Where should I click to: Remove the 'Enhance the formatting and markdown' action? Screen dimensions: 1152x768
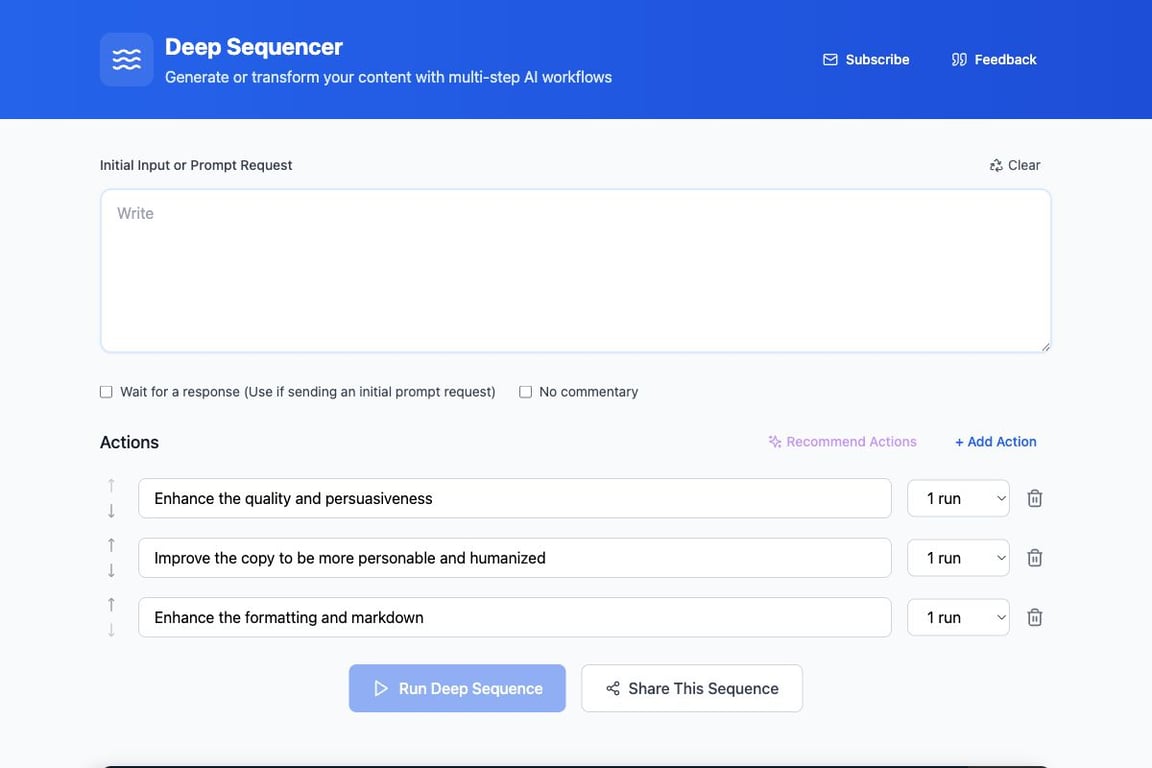click(x=1035, y=617)
